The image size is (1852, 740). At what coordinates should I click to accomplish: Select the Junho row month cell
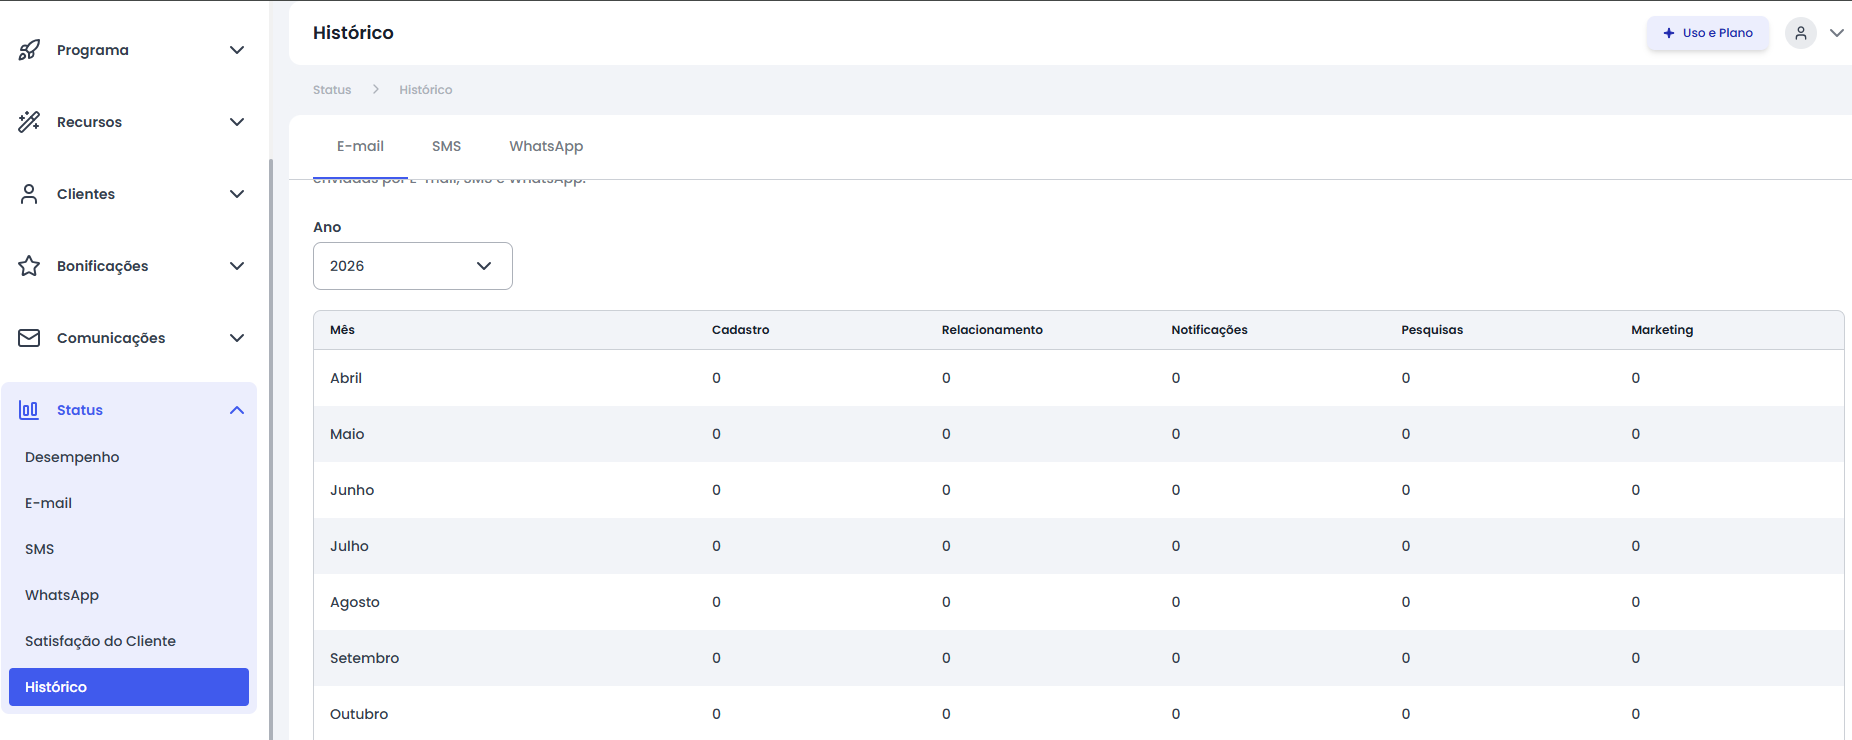(352, 490)
